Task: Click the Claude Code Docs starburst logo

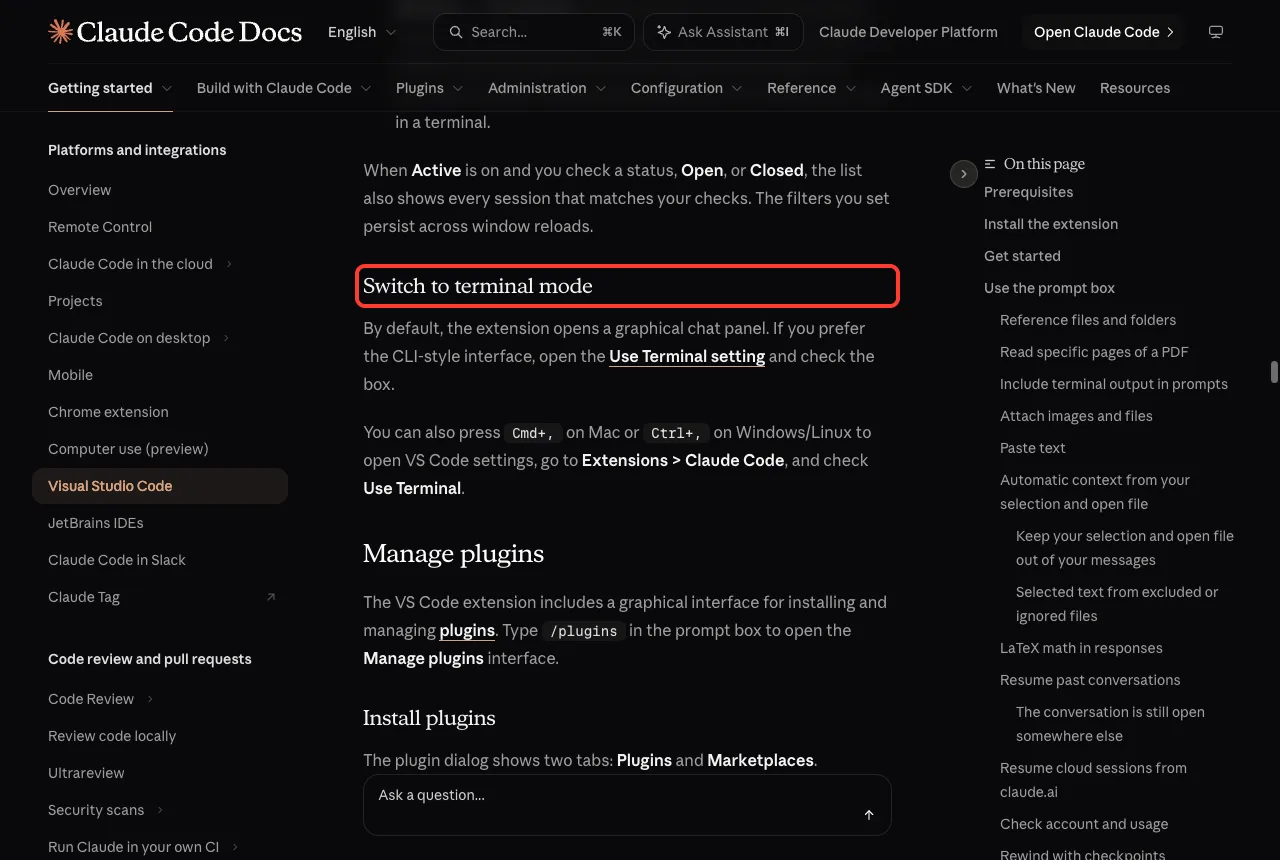Action: click(x=60, y=32)
